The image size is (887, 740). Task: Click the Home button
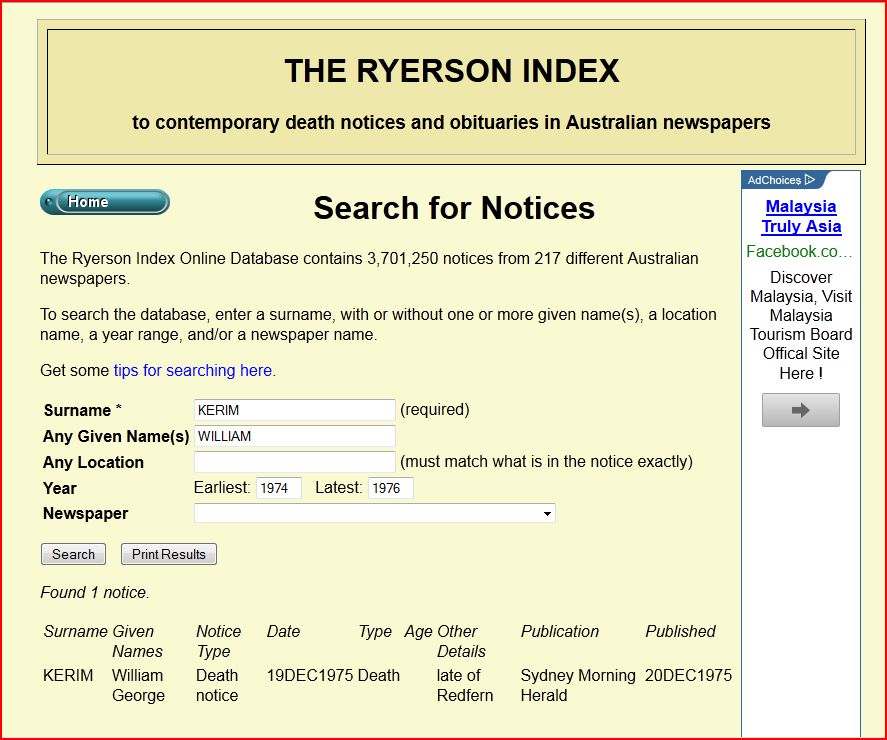pos(105,202)
